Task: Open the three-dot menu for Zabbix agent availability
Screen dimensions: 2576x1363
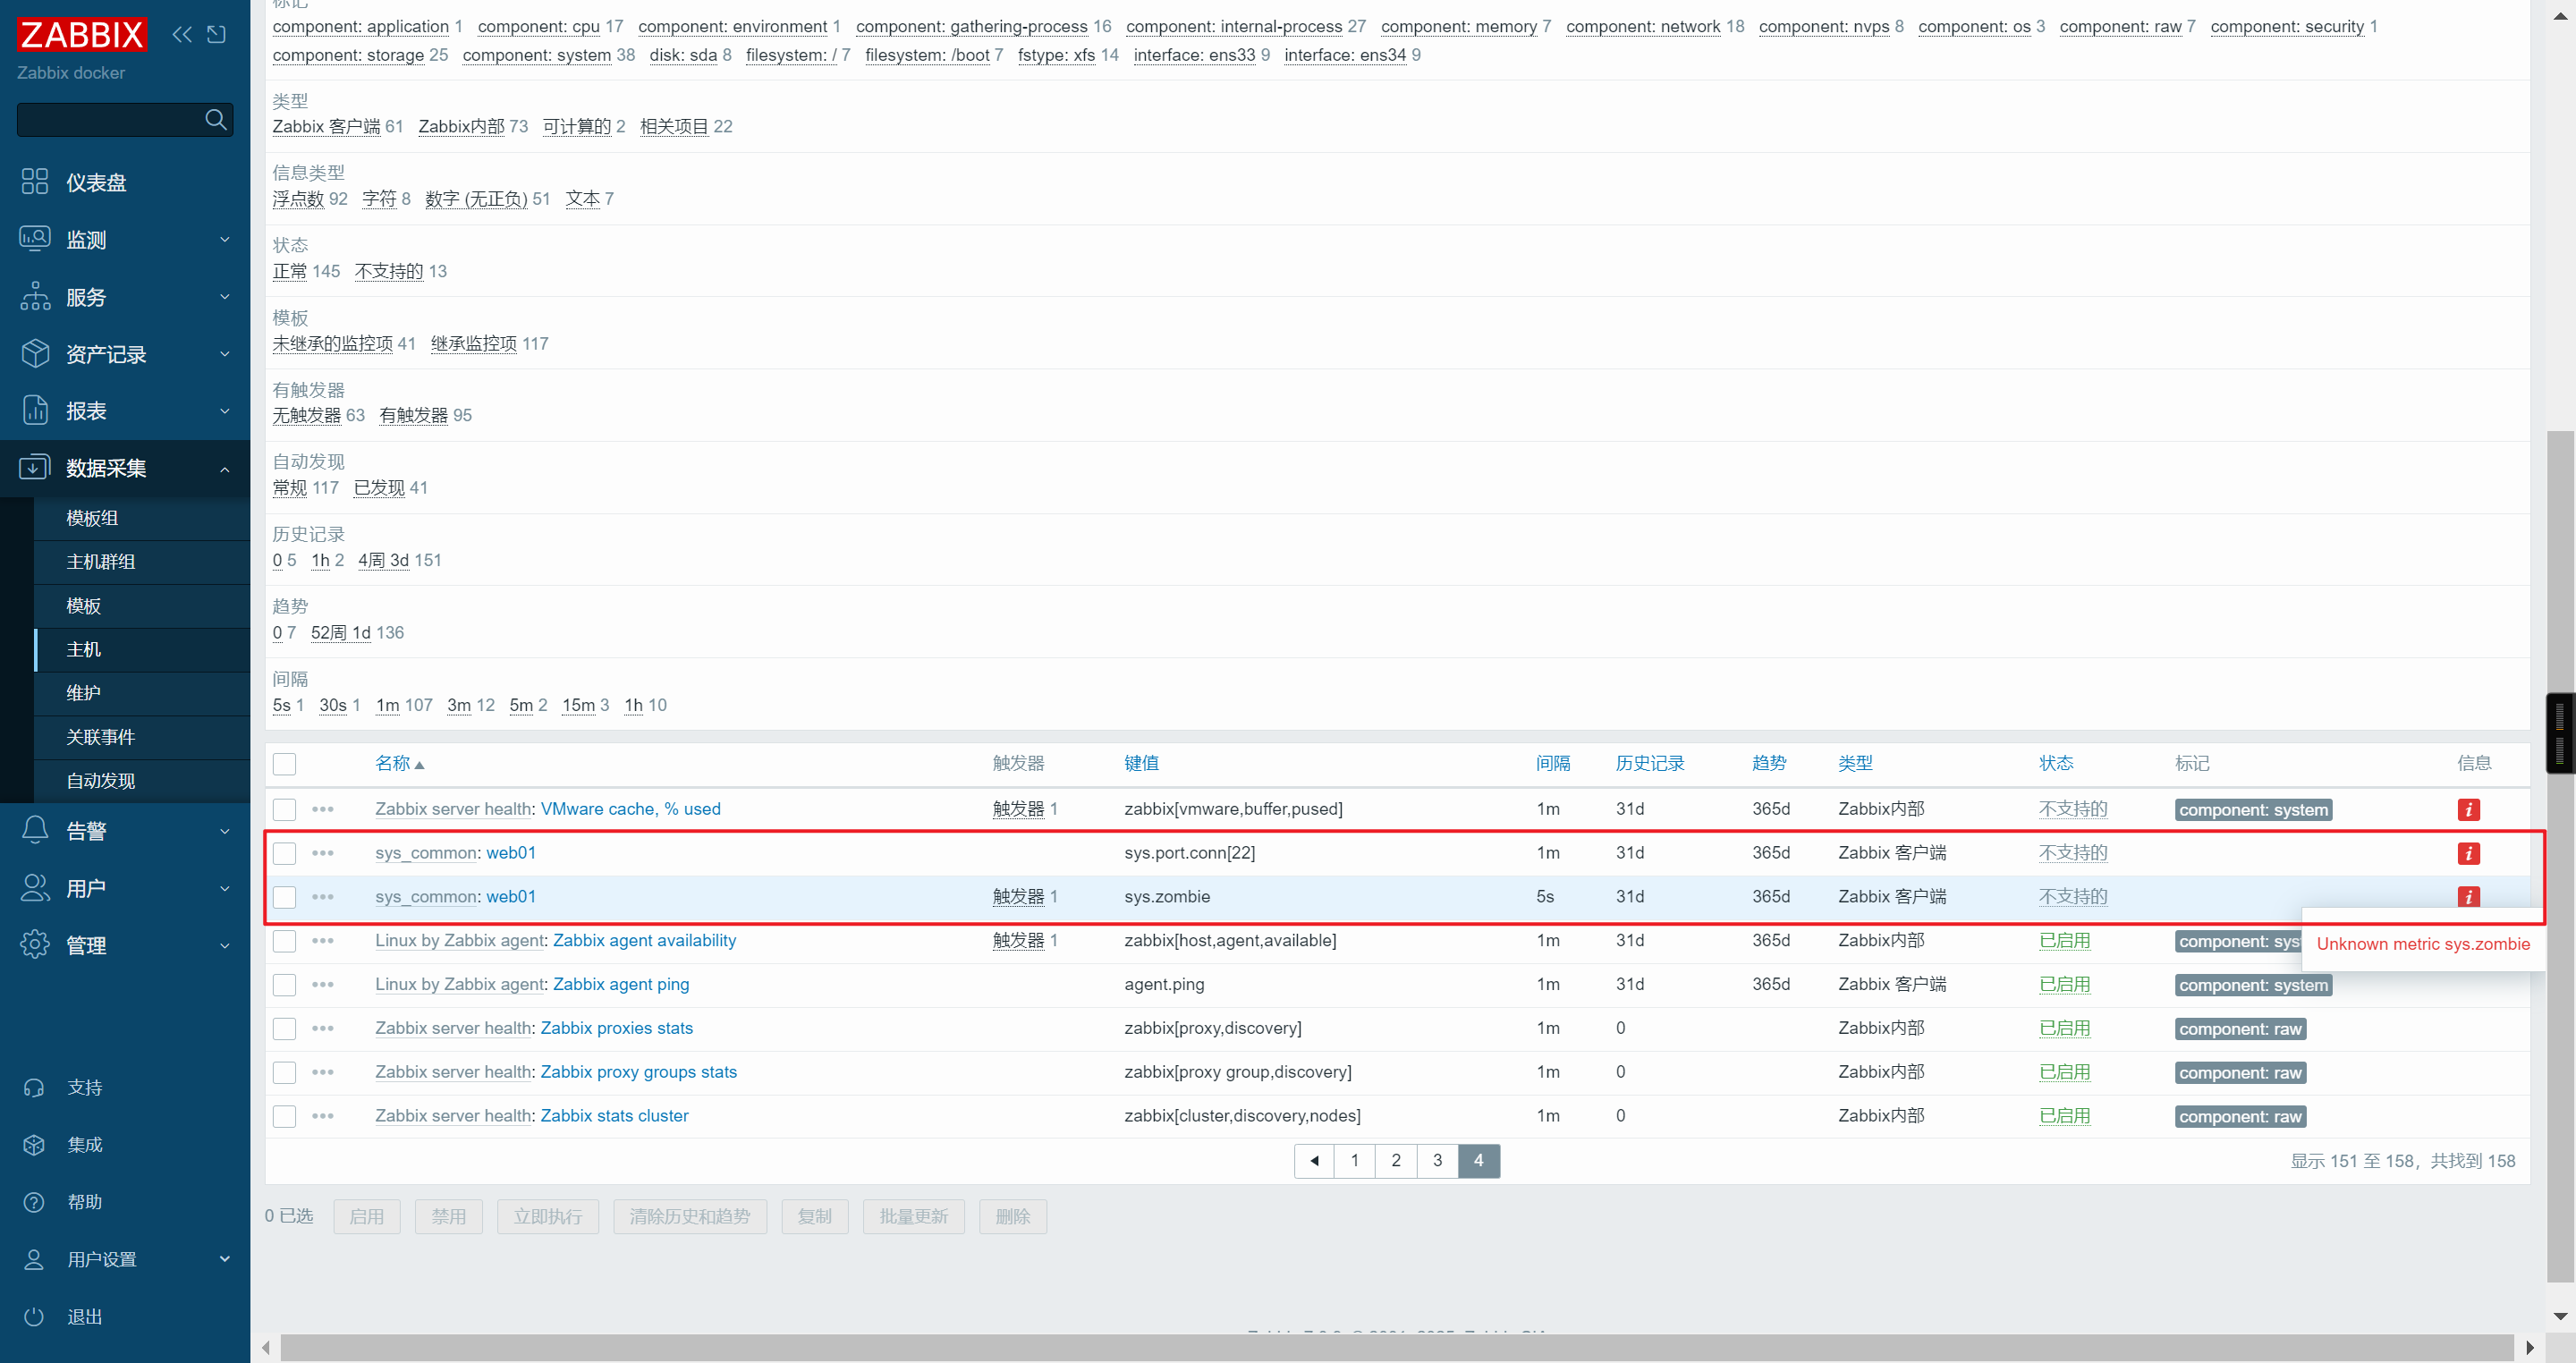Action: coord(322,941)
